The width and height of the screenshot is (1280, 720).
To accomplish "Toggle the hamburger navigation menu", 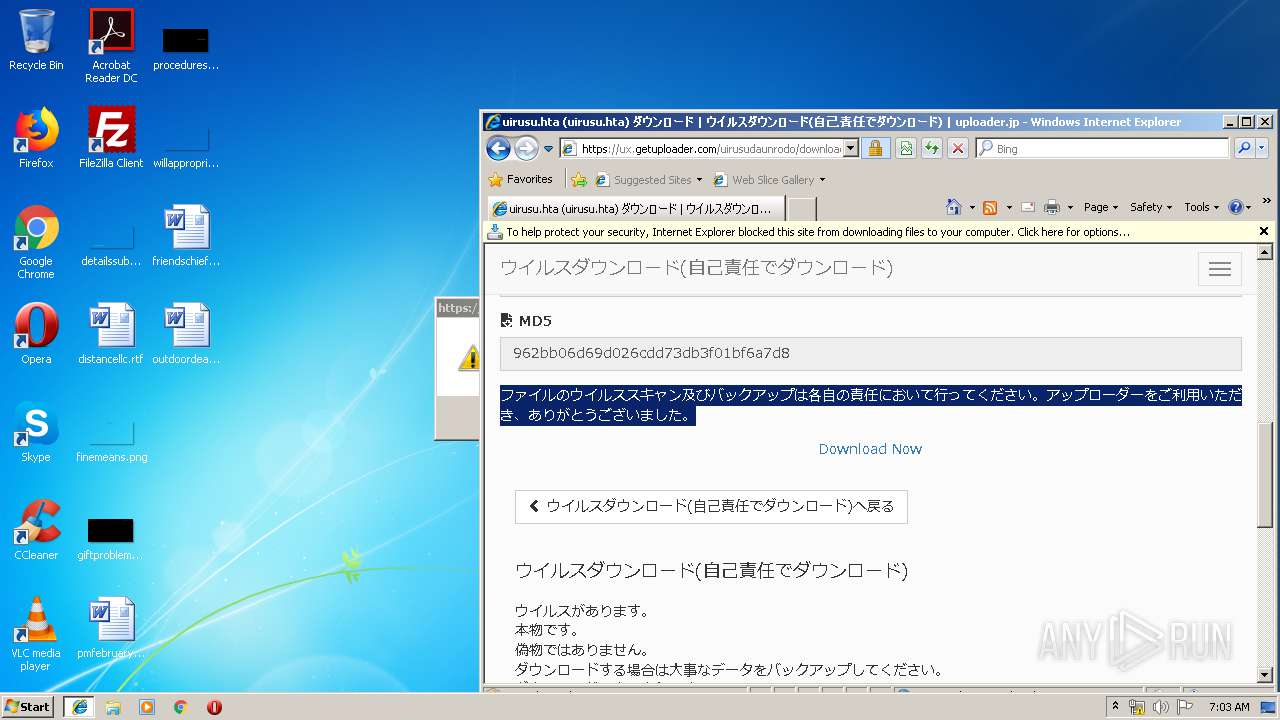I will click(x=1219, y=269).
